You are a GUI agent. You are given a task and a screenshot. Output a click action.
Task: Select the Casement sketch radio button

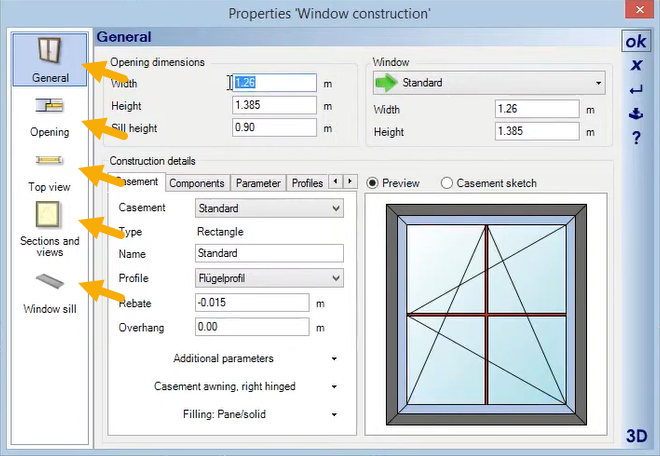click(447, 183)
